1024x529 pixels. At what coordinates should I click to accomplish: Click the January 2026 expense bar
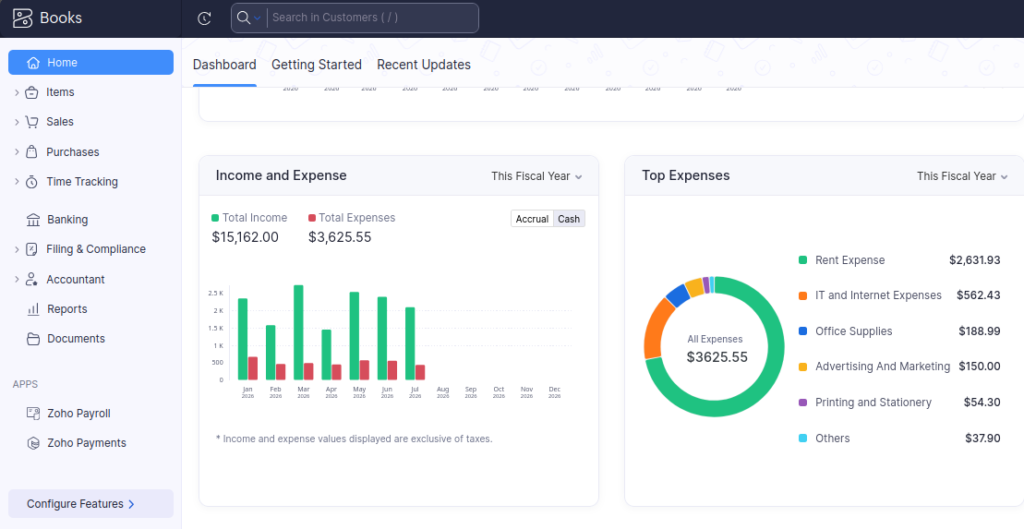coord(253,368)
